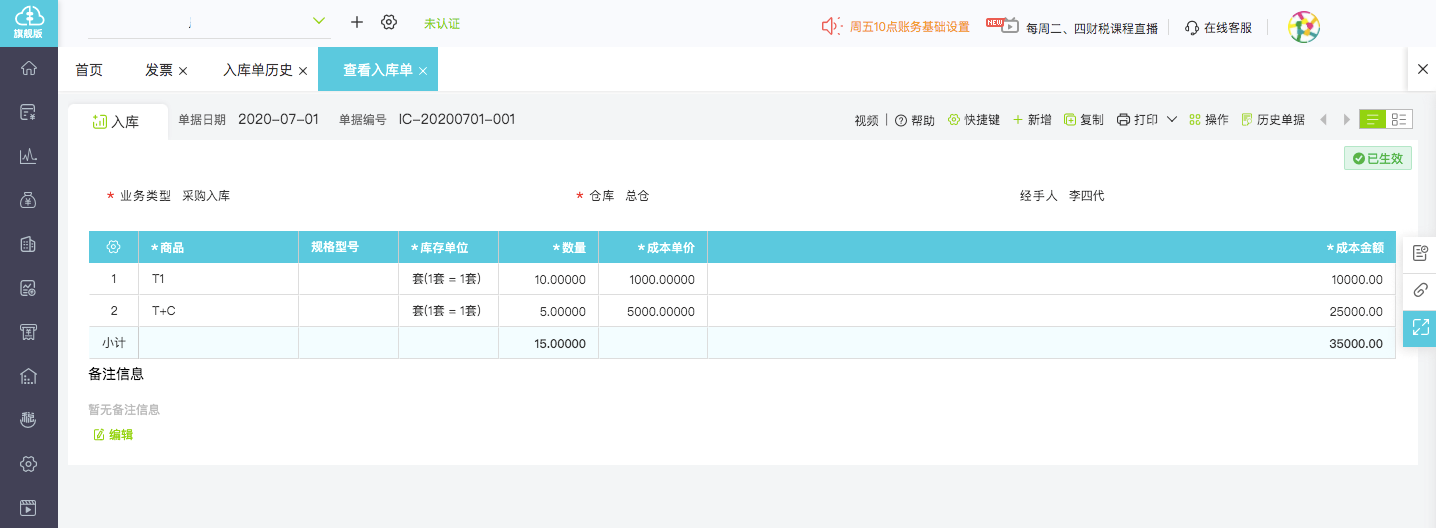Image resolution: width=1436 pixels, height=528 pixels.
Task: Open the settings gear in left sidebar
Action: (29, 463)
